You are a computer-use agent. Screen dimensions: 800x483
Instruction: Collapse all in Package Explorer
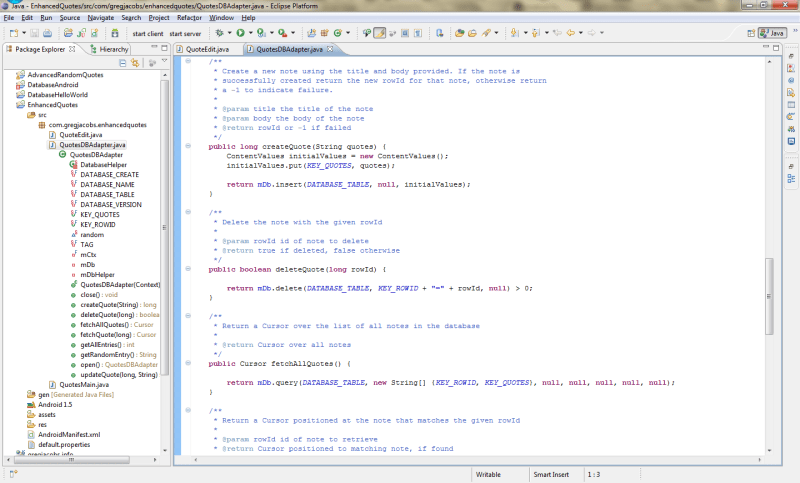click(122, 63)
